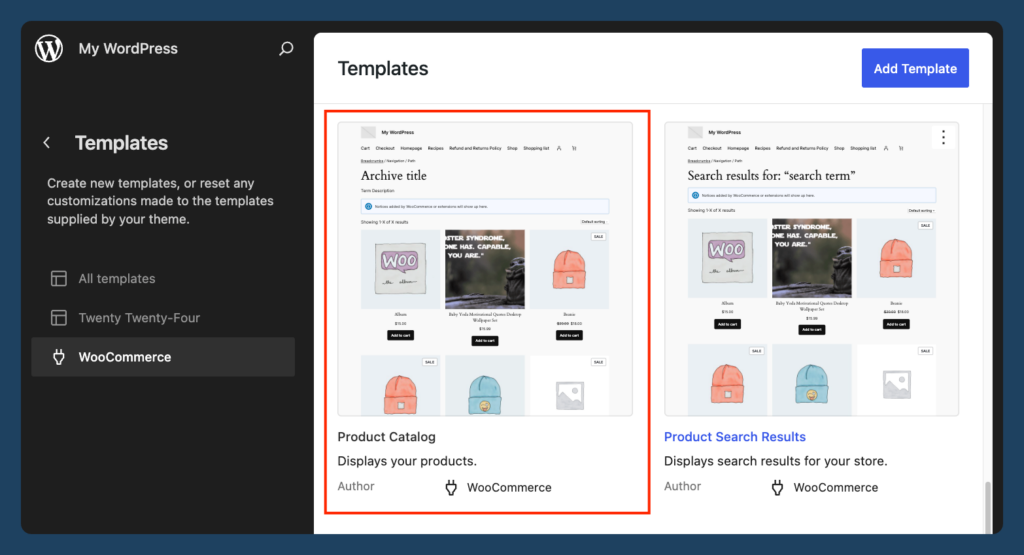Screen dimensions: 1024x555
Task: Click WooCommerce author name under Product Catalog
Action: [x=509, y=487]
